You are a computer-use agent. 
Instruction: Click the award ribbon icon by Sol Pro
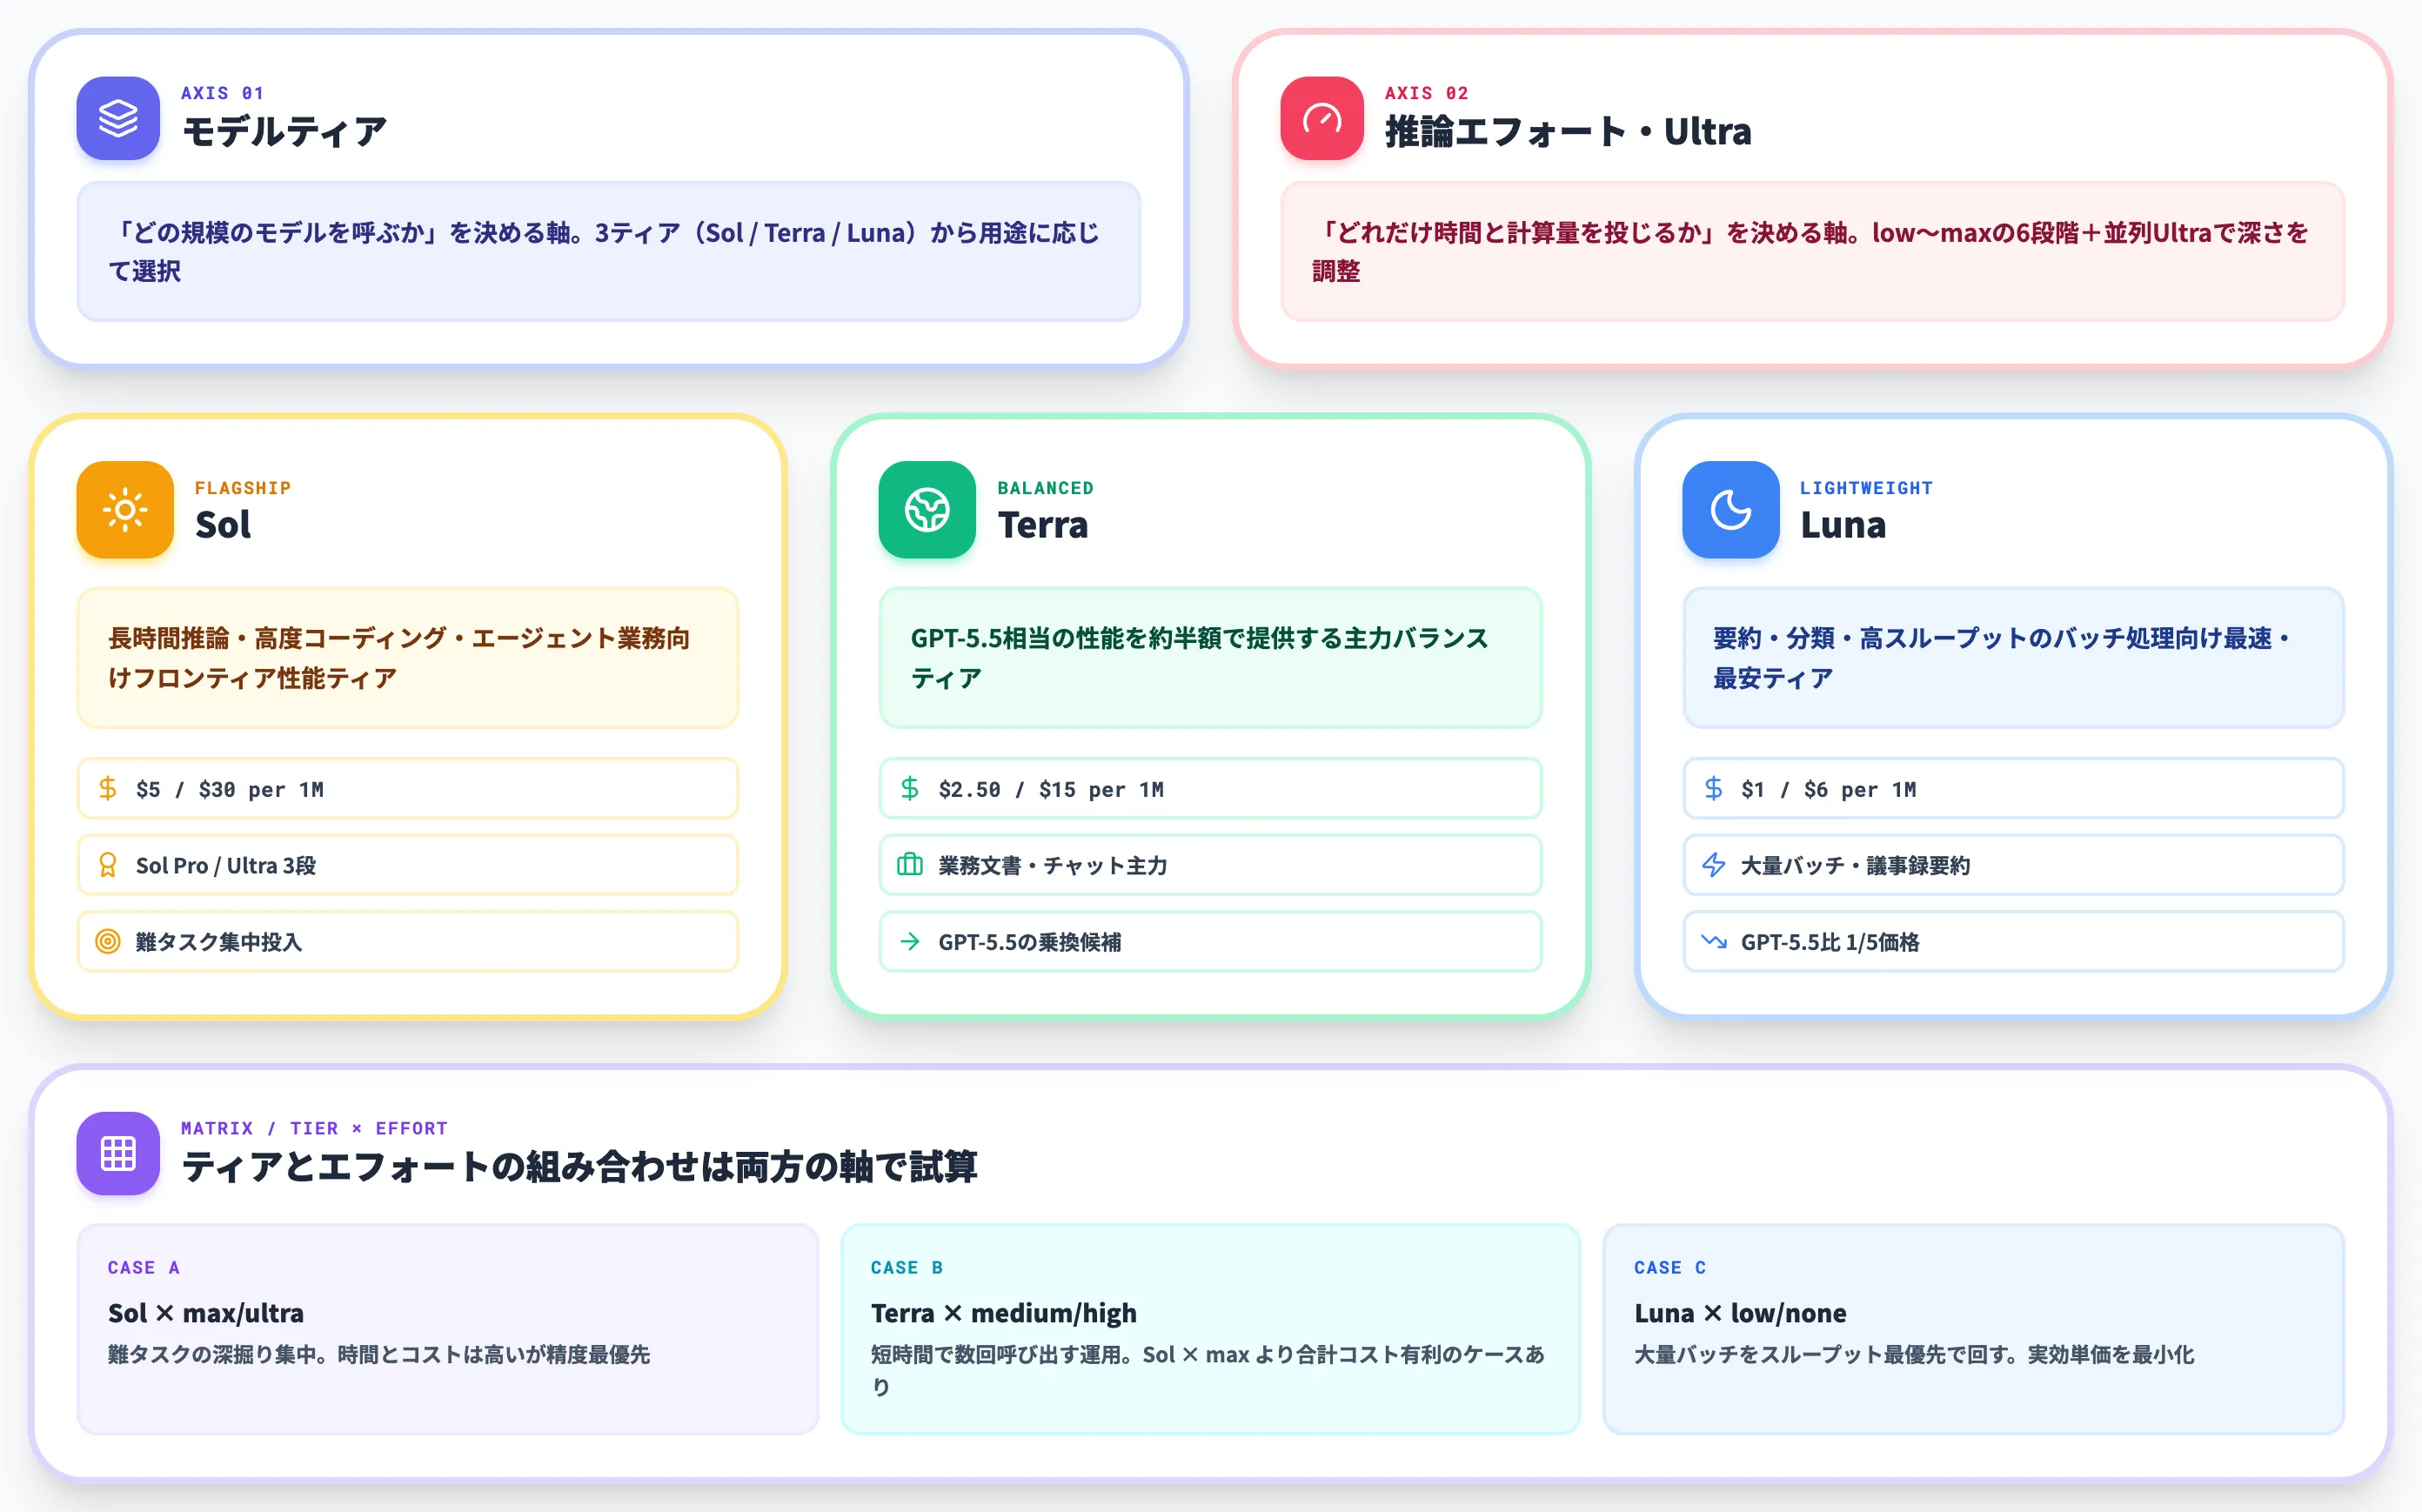[x=108, y=865]
